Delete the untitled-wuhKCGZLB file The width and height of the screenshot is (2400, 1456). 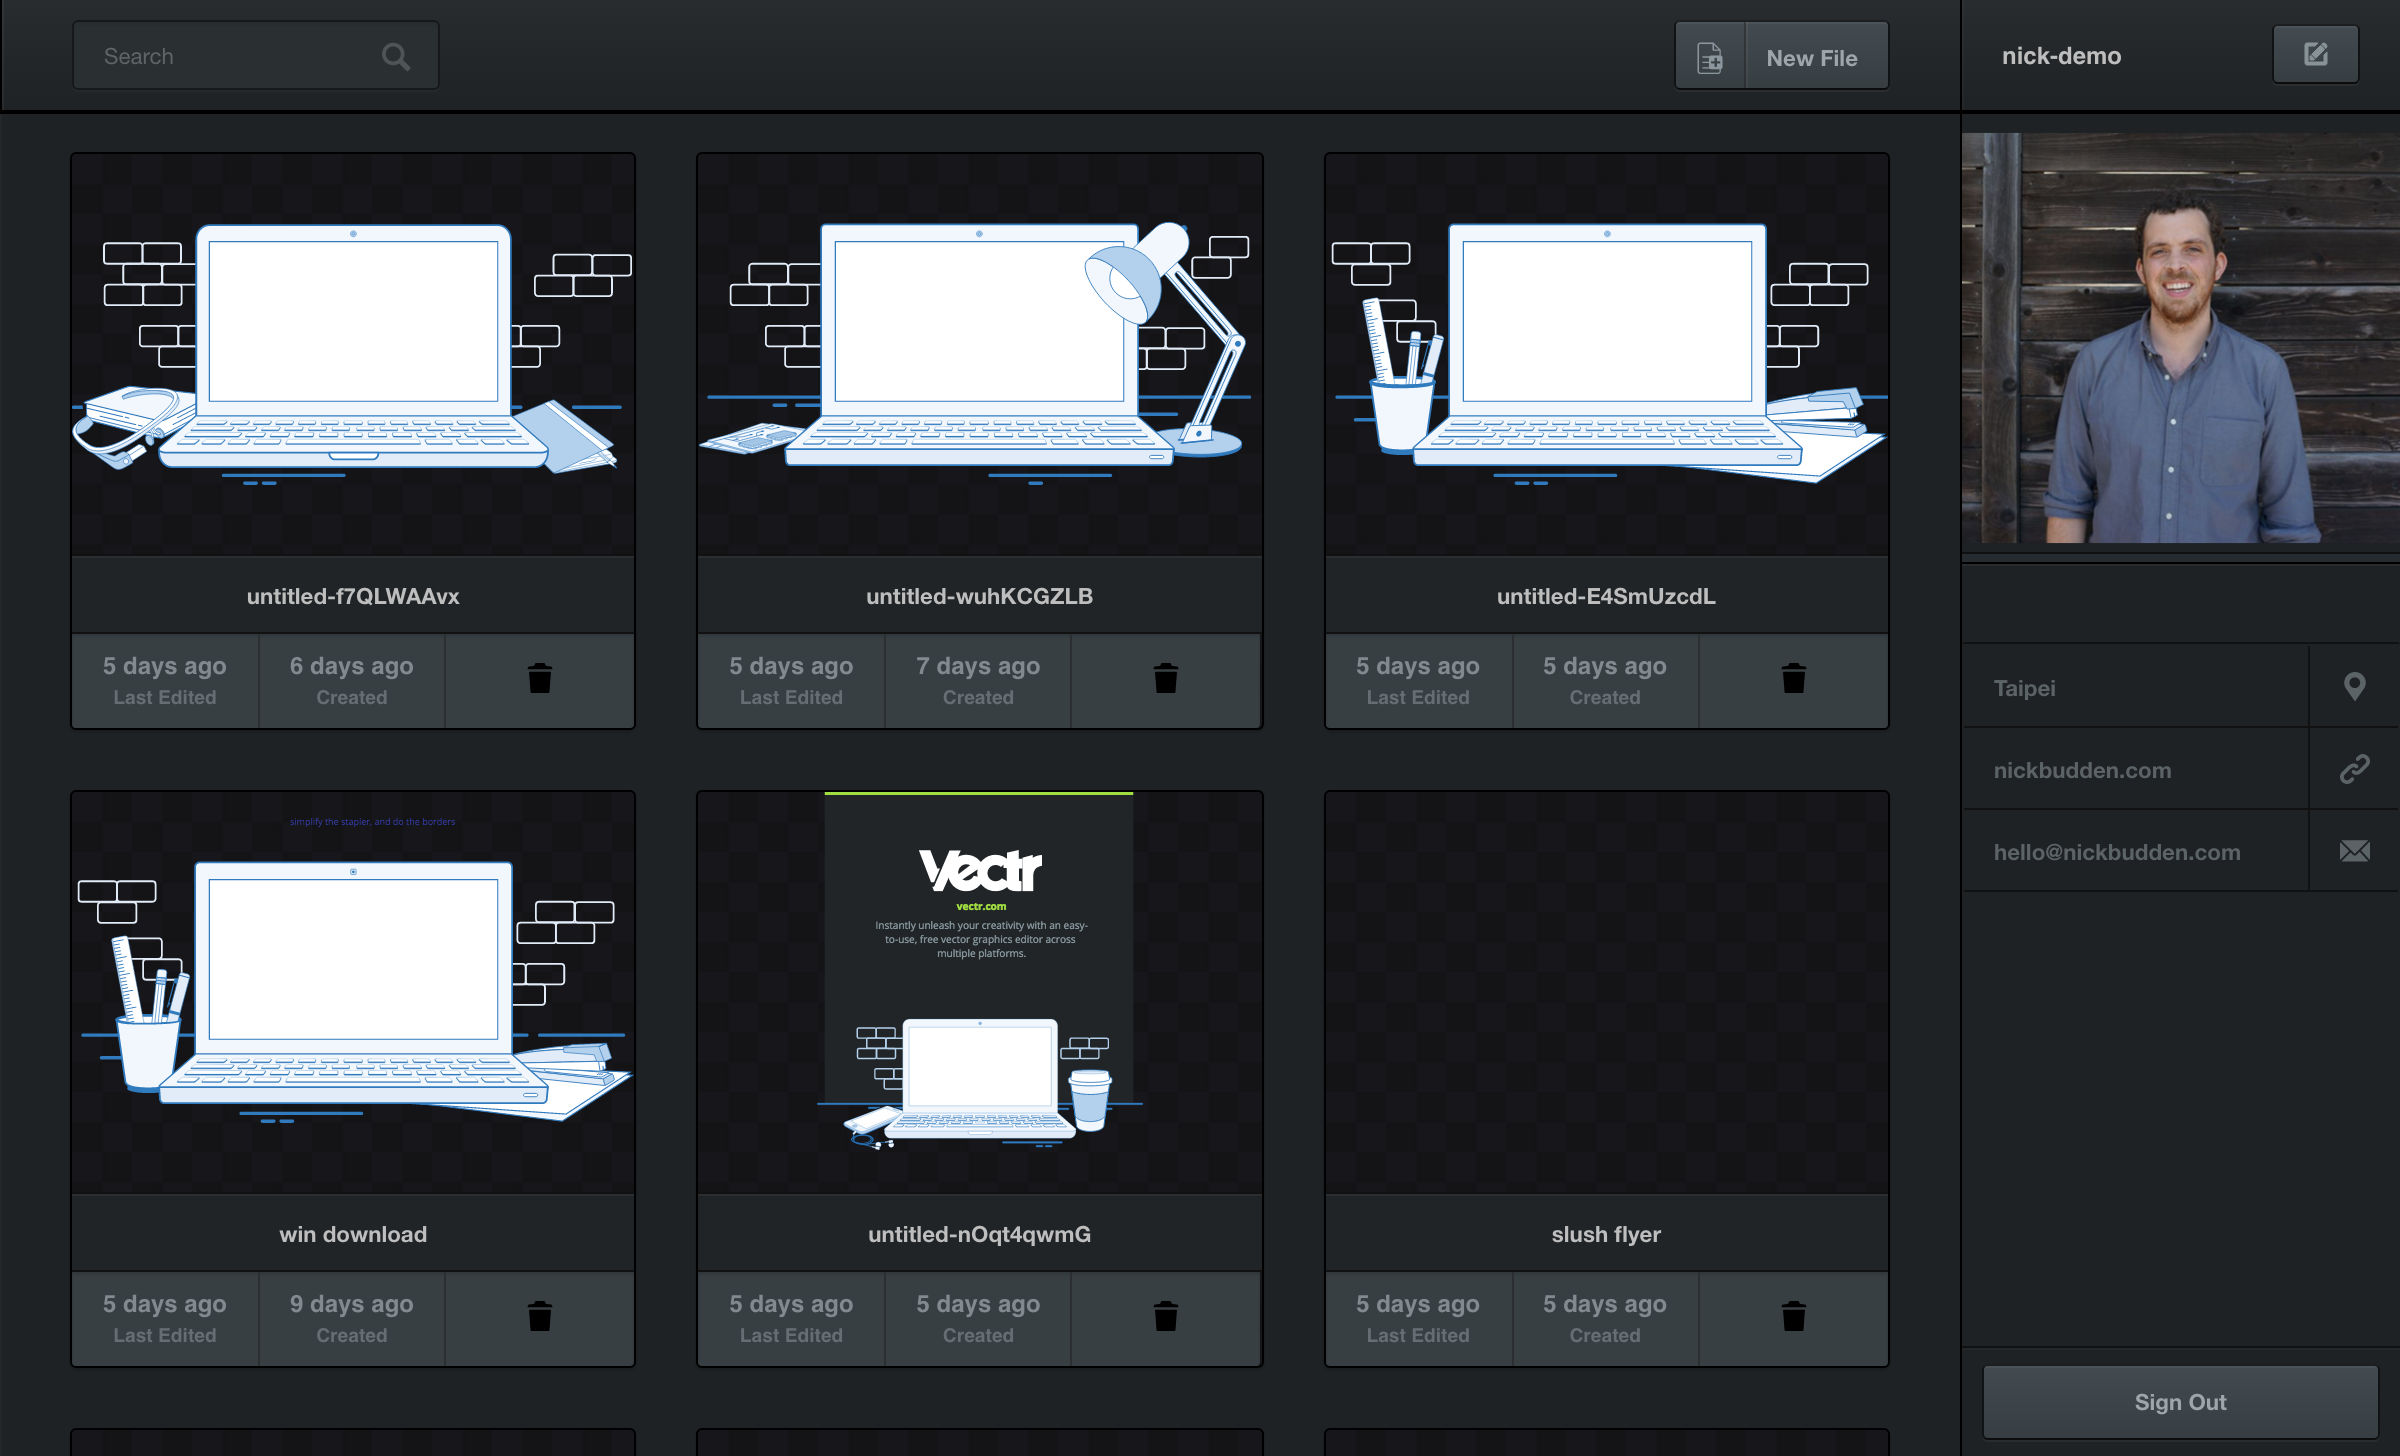[1167, 677]
